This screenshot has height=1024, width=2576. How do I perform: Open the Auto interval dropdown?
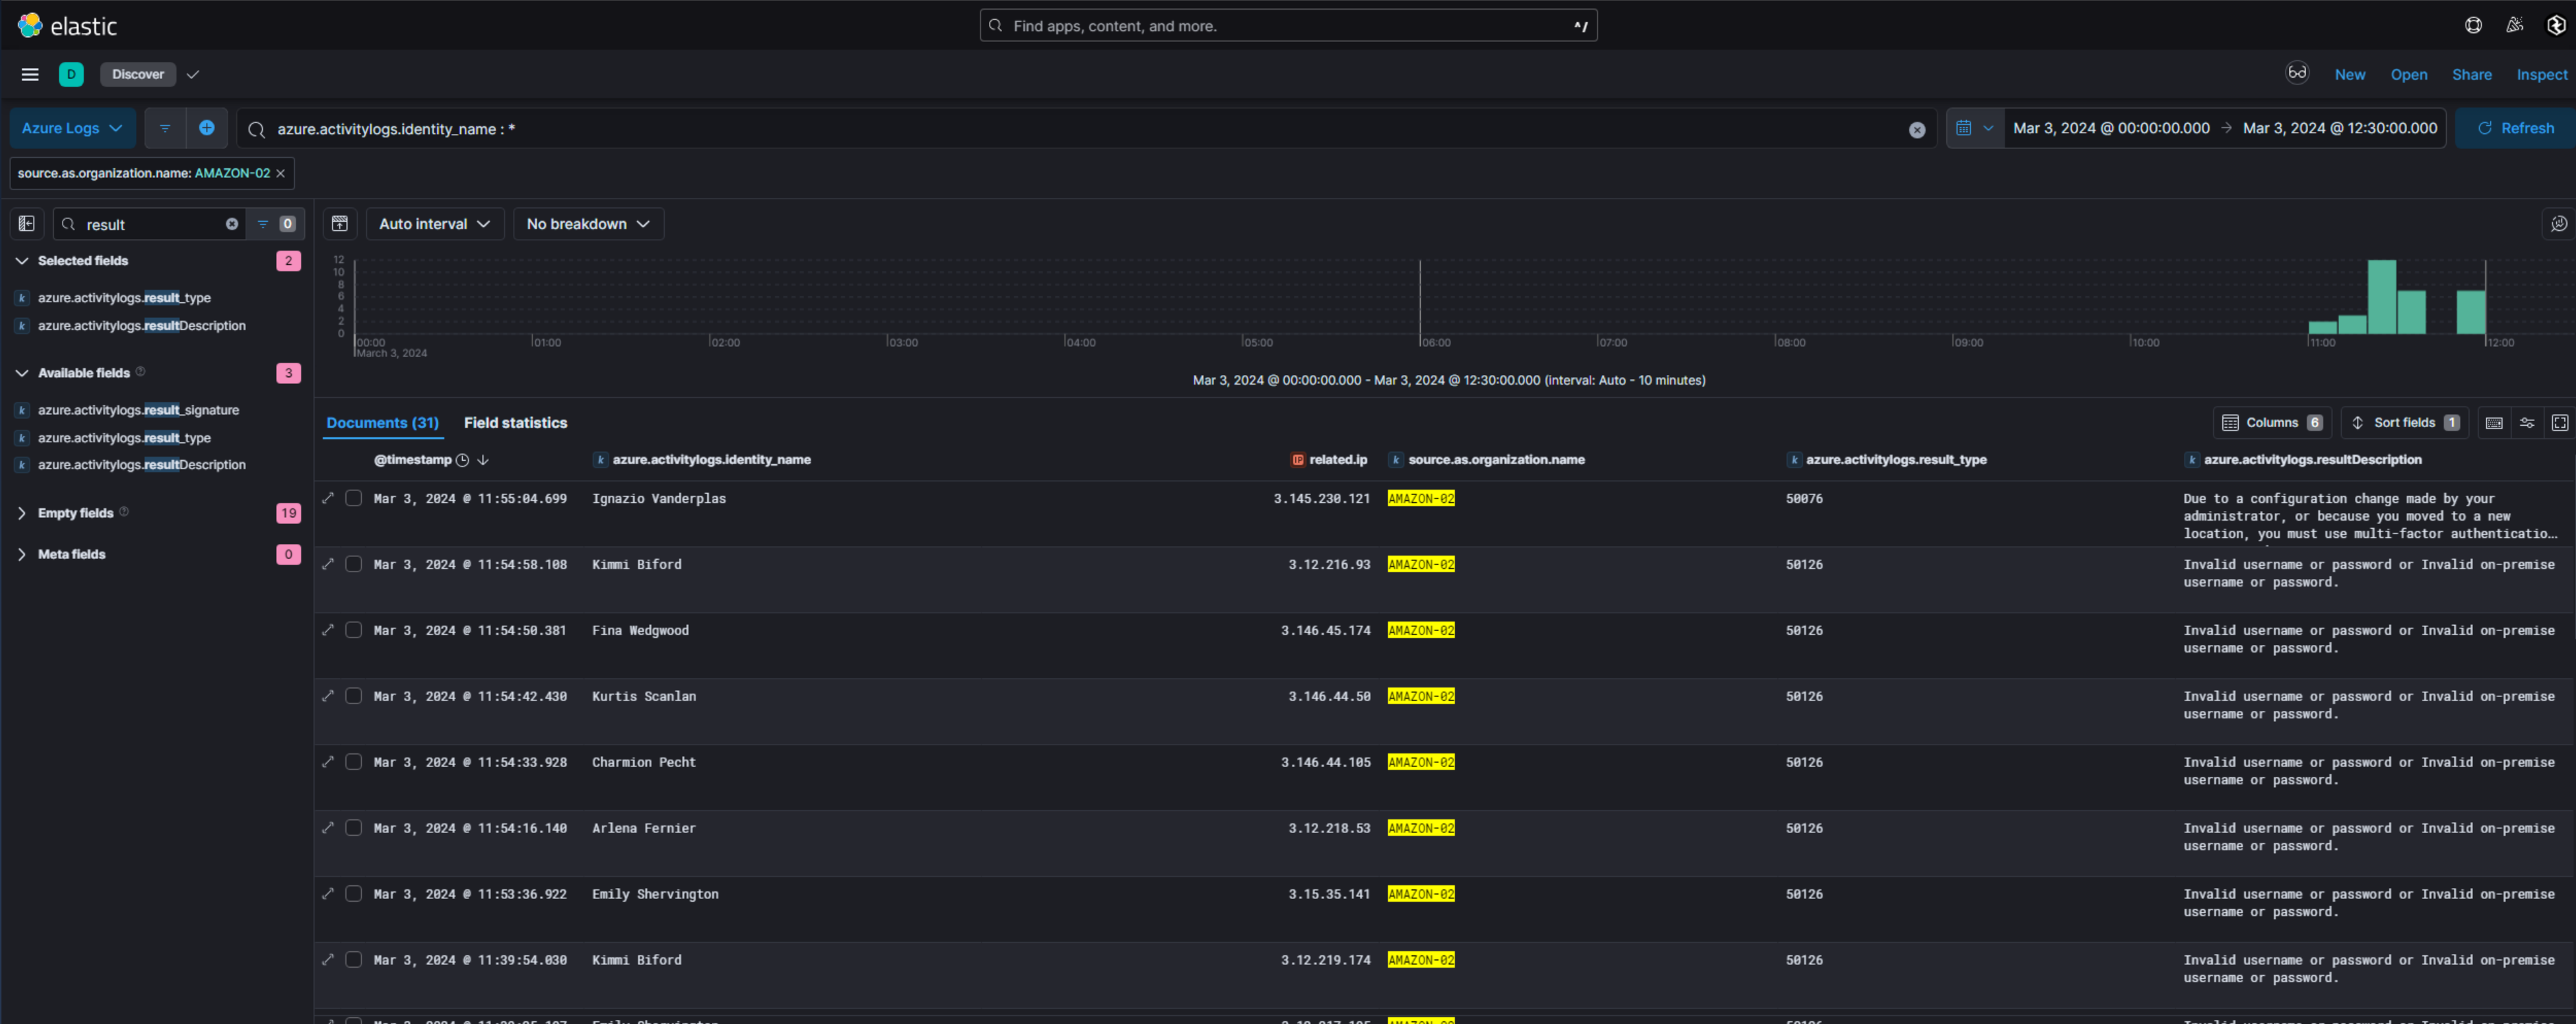(434, 224)
